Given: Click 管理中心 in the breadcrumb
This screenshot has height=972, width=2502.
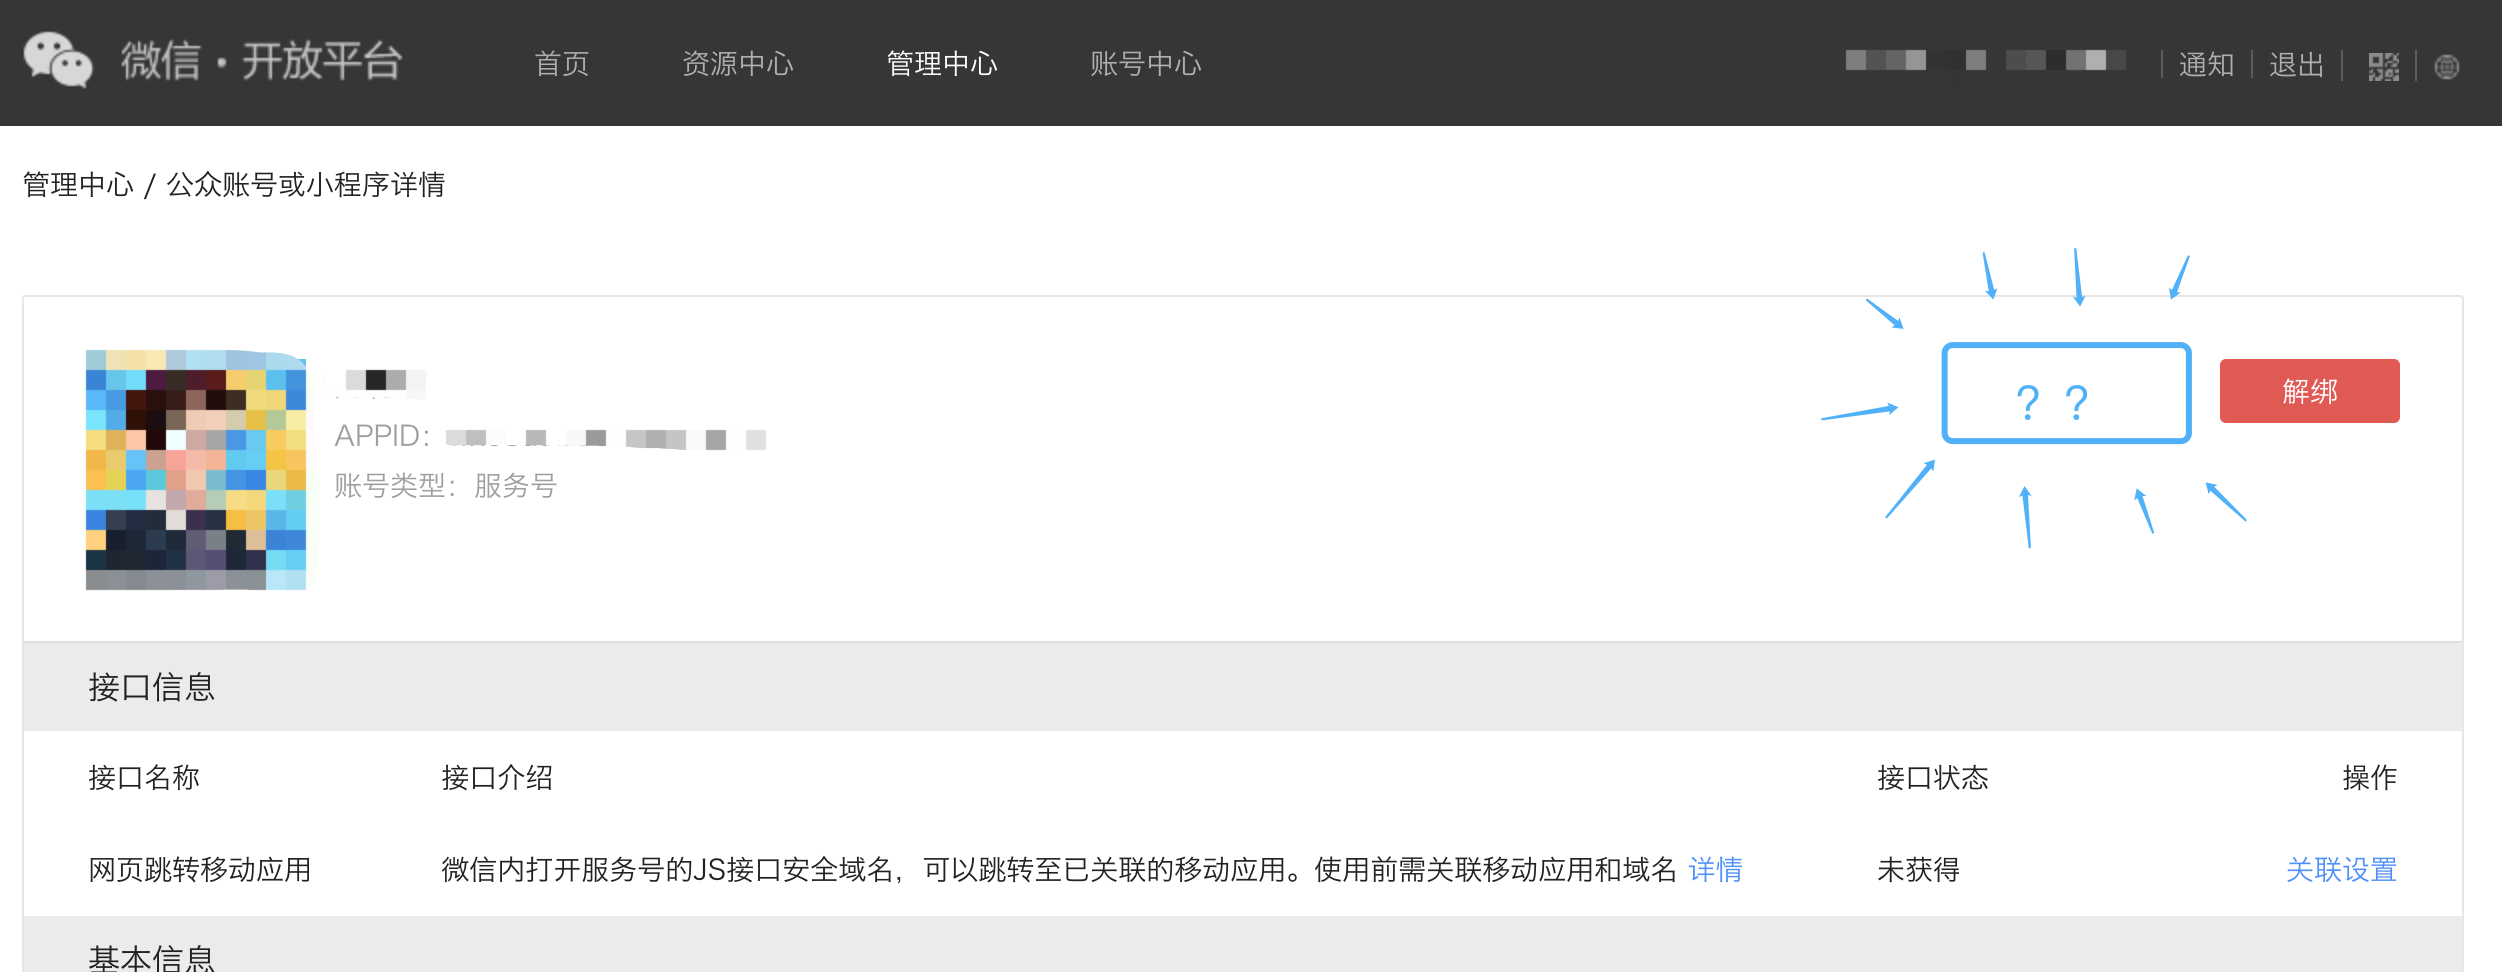Looking at the screenshot, I should [x=78, y=185].
